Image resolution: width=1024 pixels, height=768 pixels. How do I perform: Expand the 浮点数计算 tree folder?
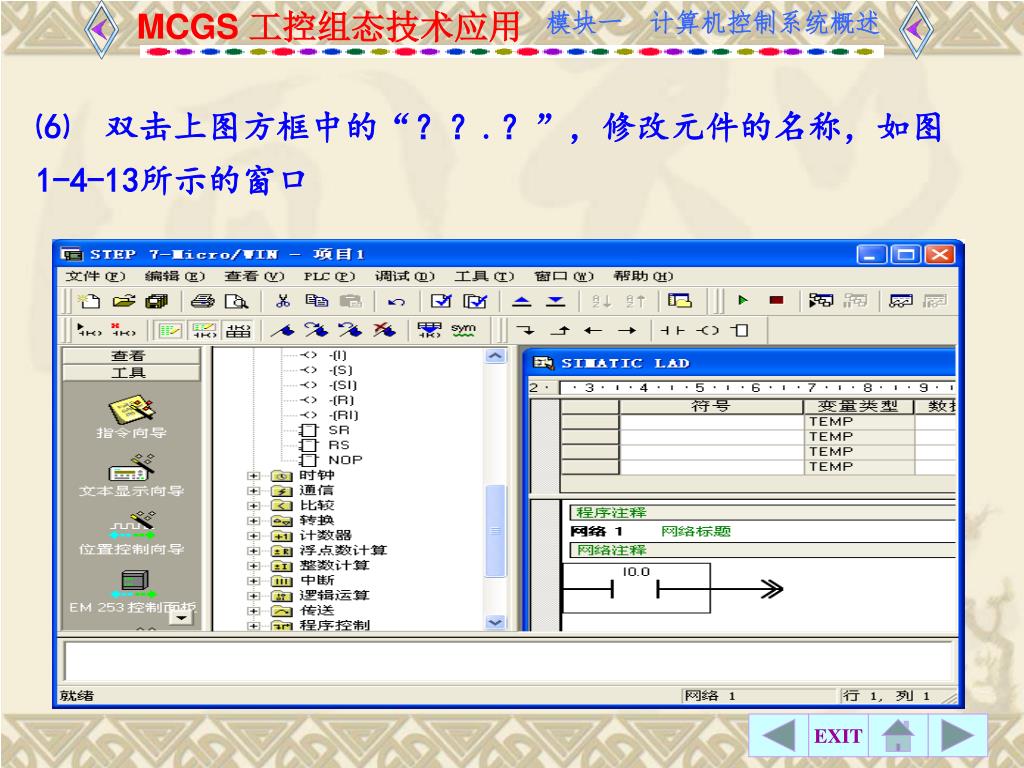click(253, 551)
